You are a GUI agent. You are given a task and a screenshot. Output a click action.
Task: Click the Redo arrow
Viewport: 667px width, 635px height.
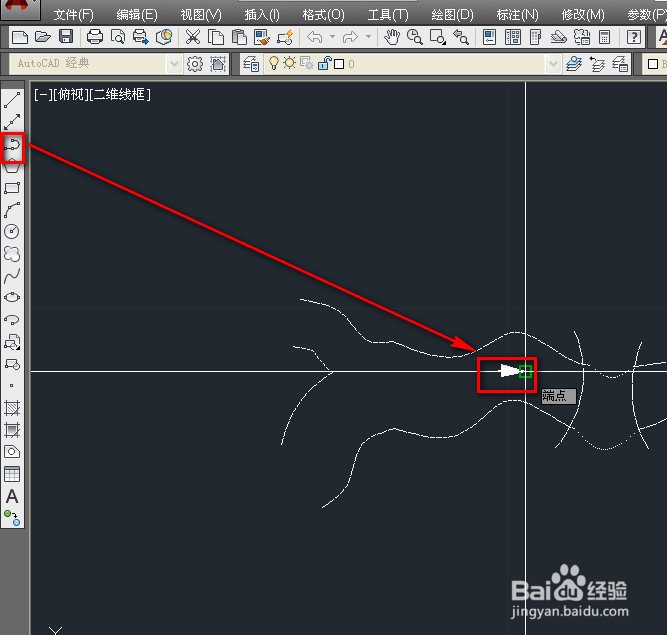pos(350,37)
